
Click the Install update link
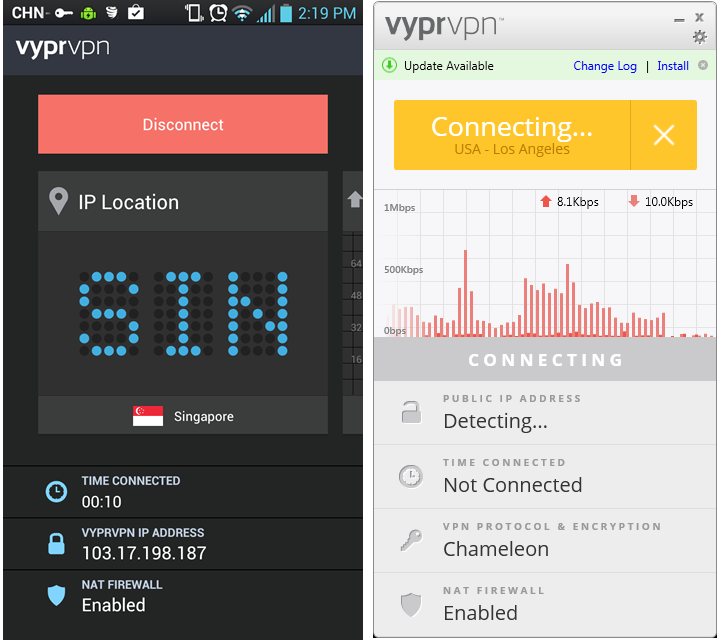tap(673, 66)
